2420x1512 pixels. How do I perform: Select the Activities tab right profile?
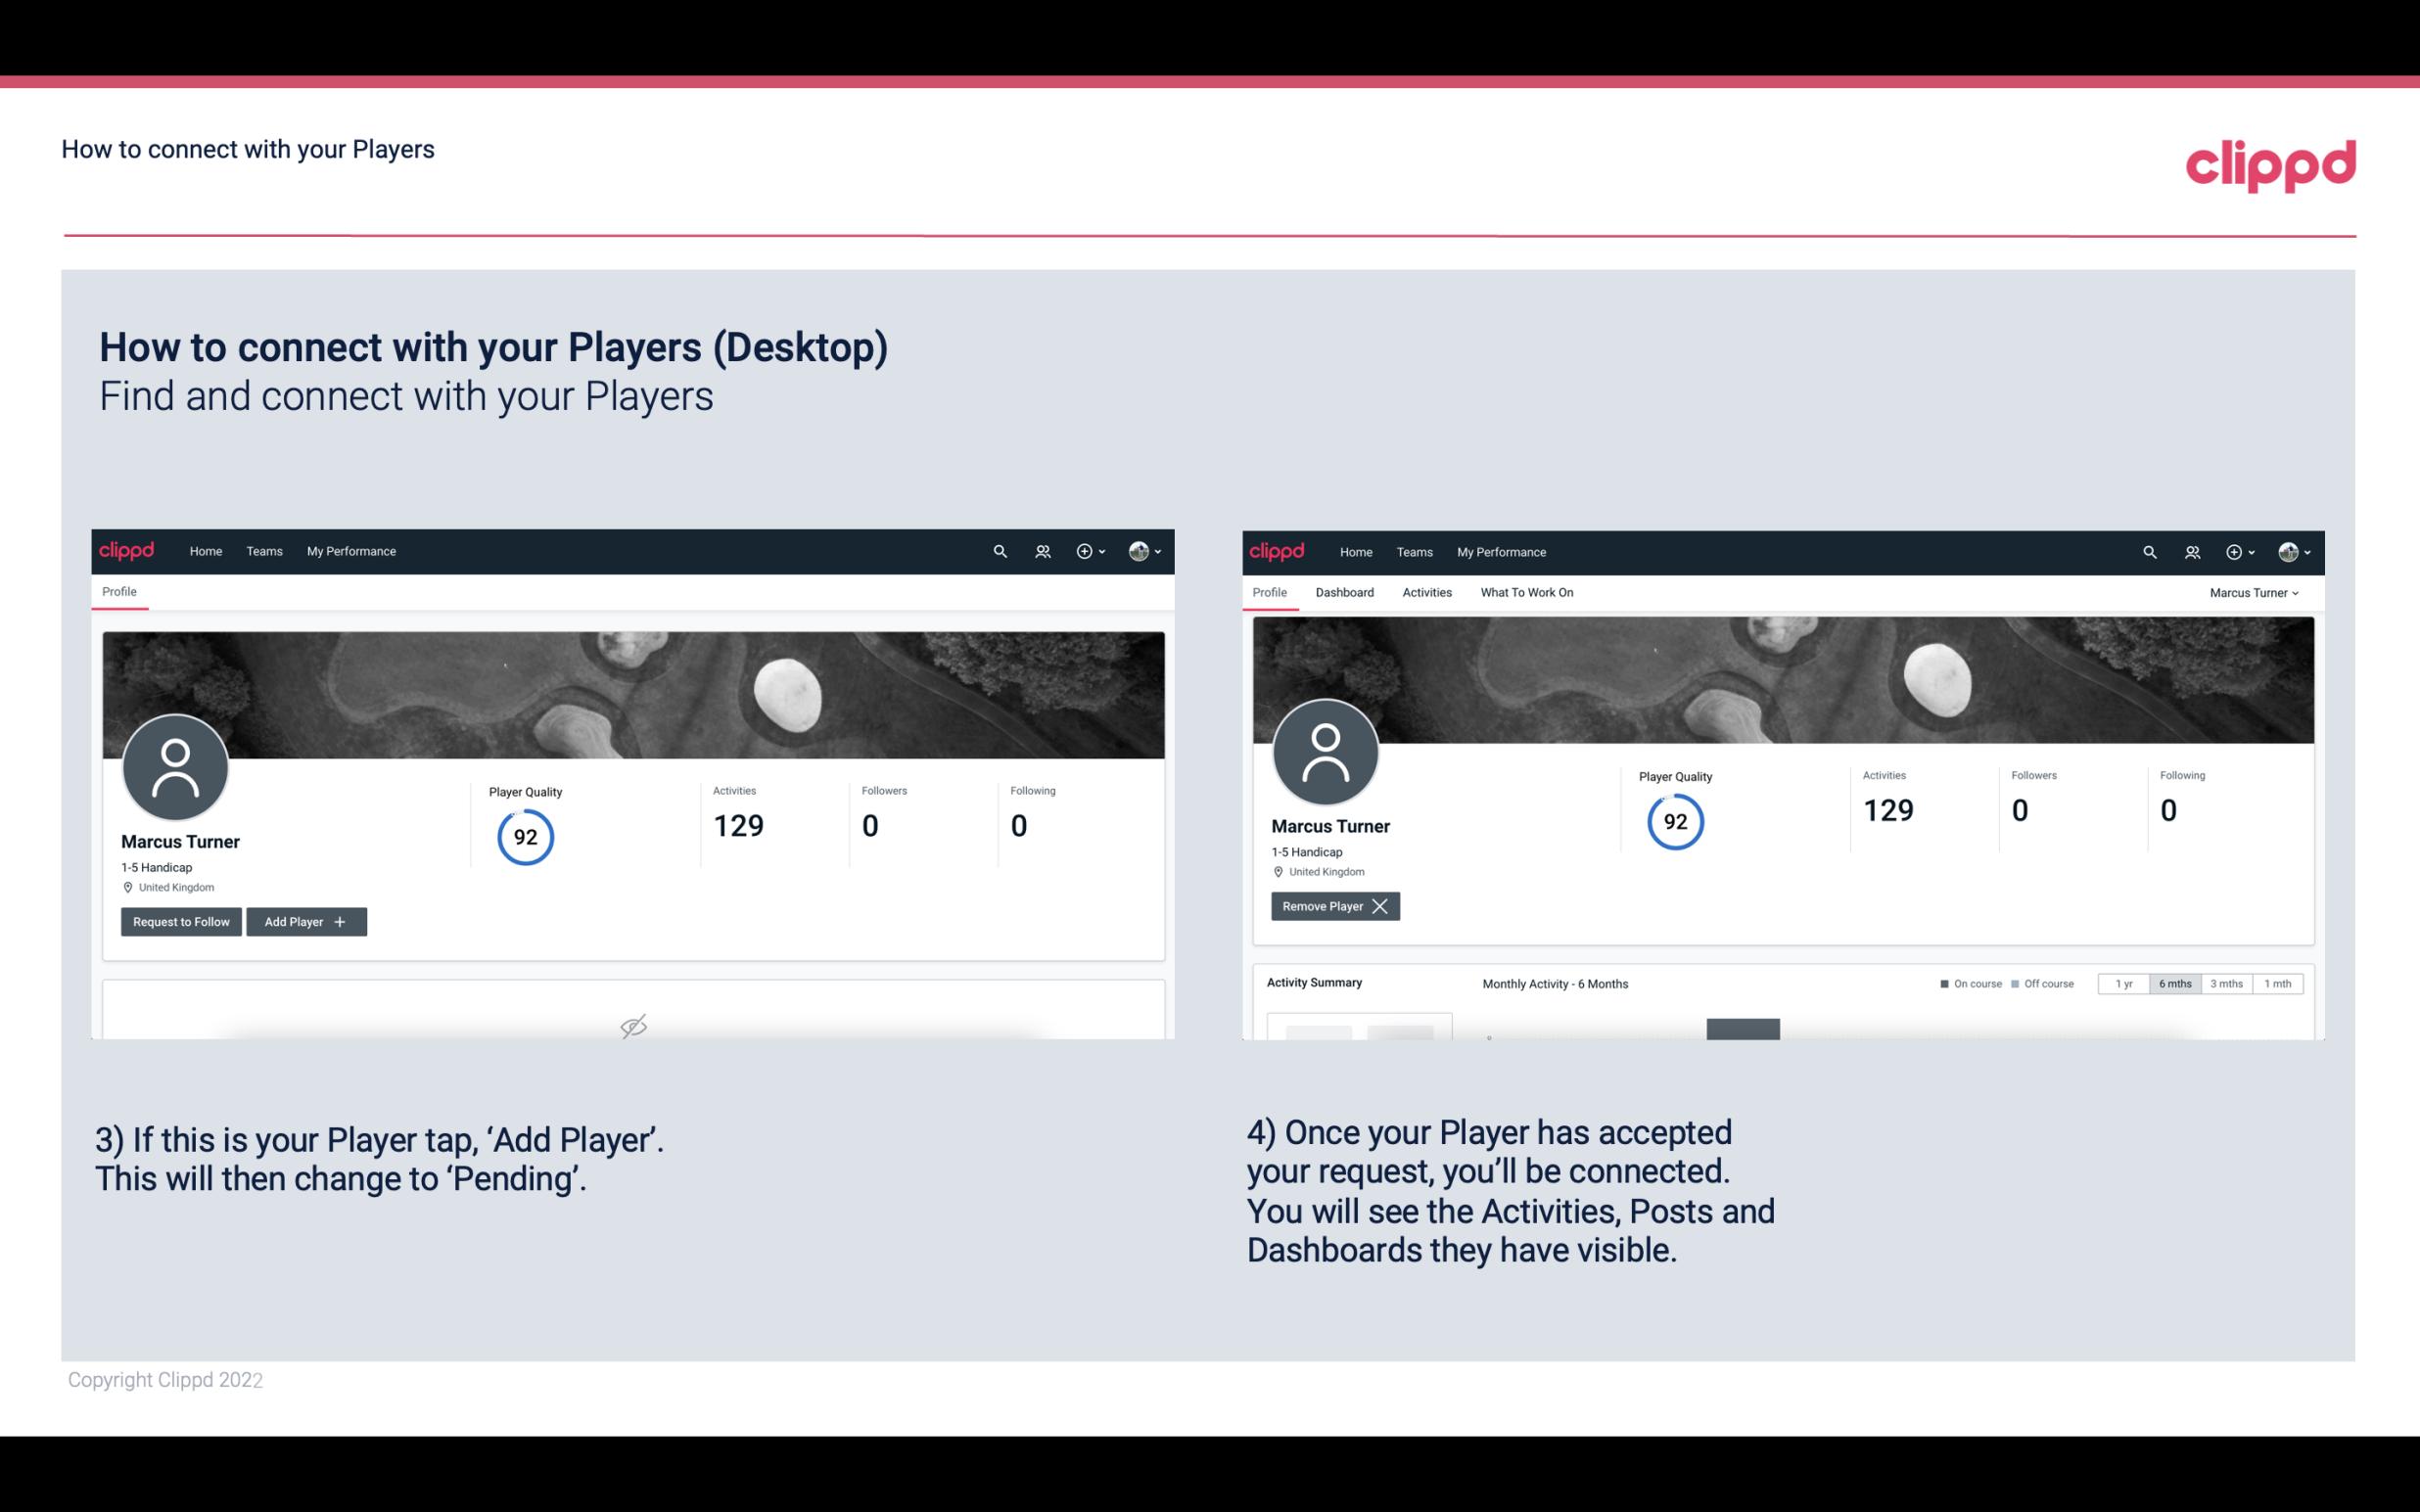1427,592
